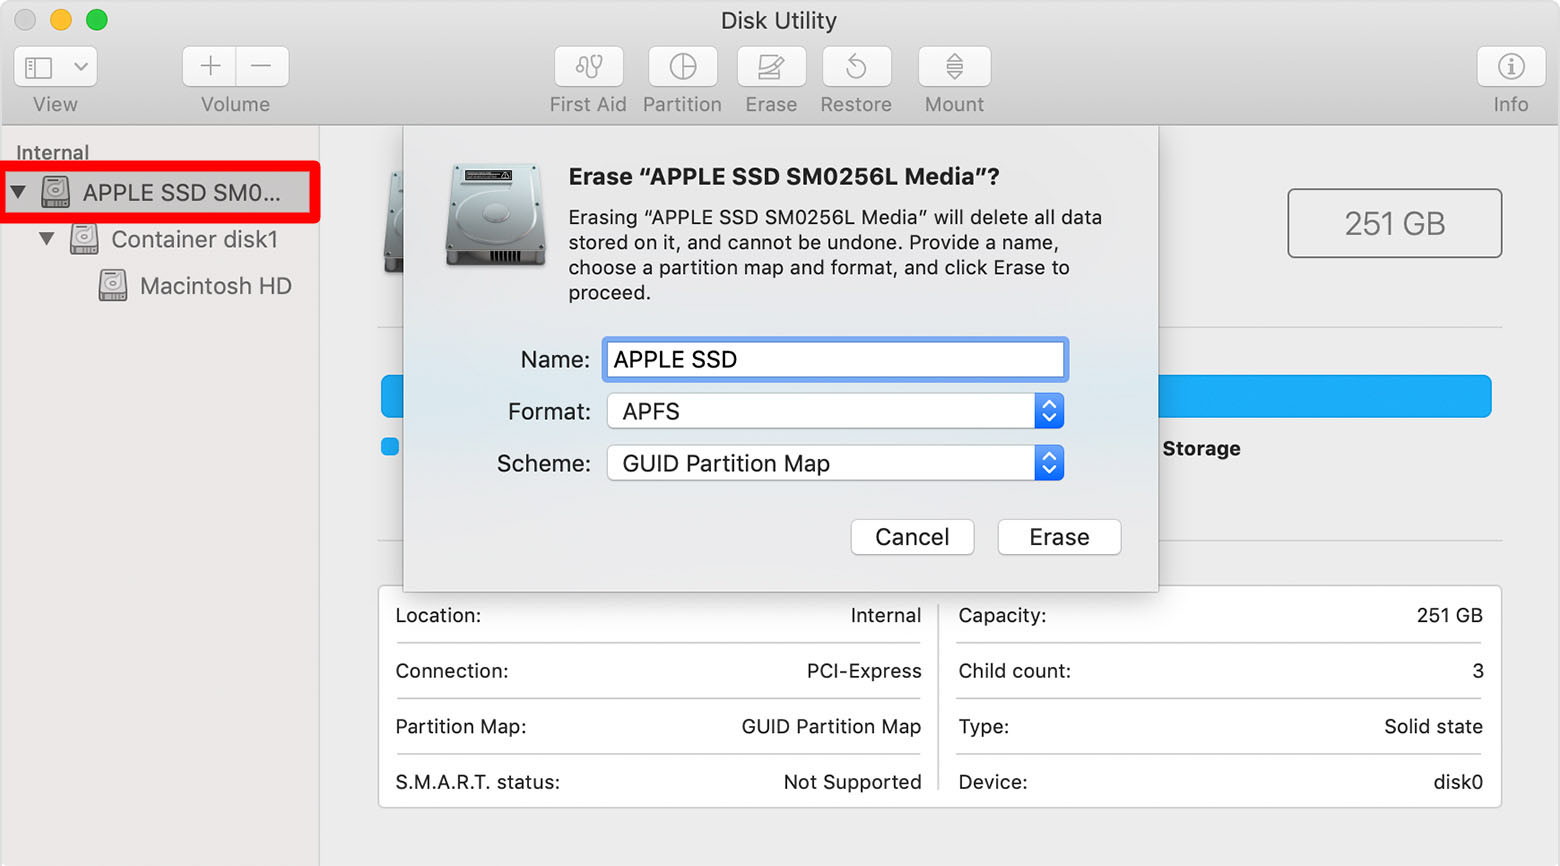Image resolution: width=1560 pixels, height=866 pixels.
Task: Remove a volume with the minus button
Action: (x=262, y=67)
